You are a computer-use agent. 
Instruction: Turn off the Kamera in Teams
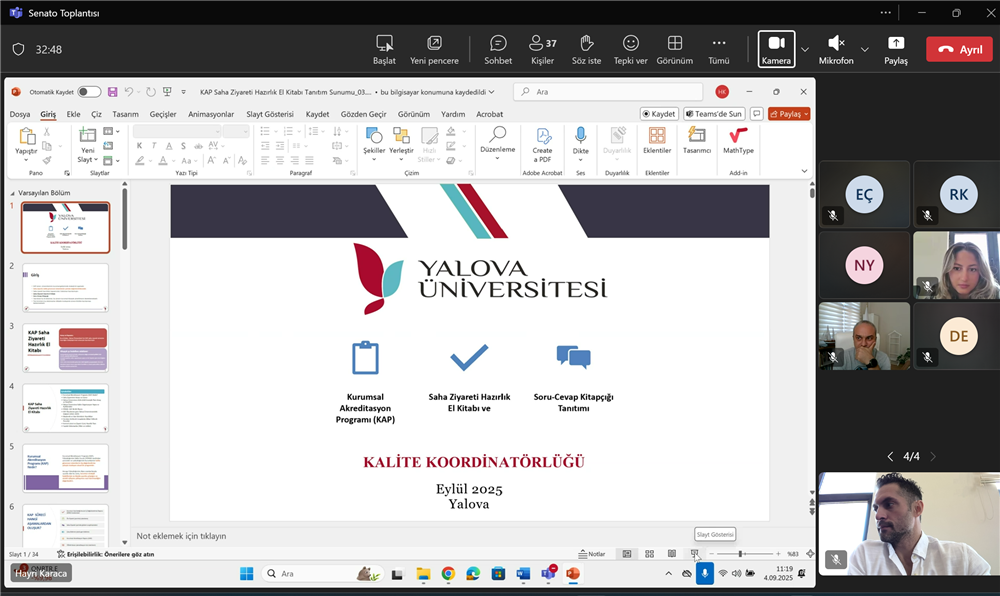[x=776, y=49]
